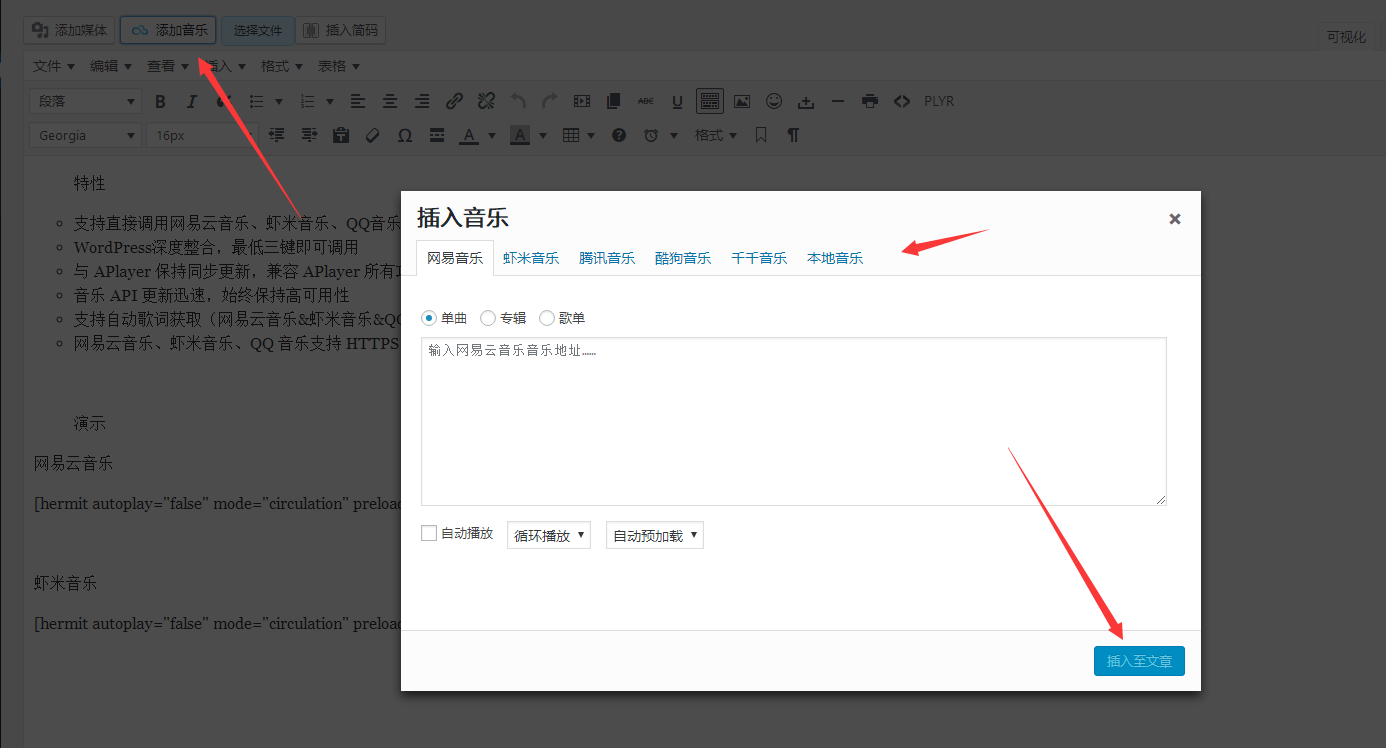Click the 选择文件 button

click(258, 30)
